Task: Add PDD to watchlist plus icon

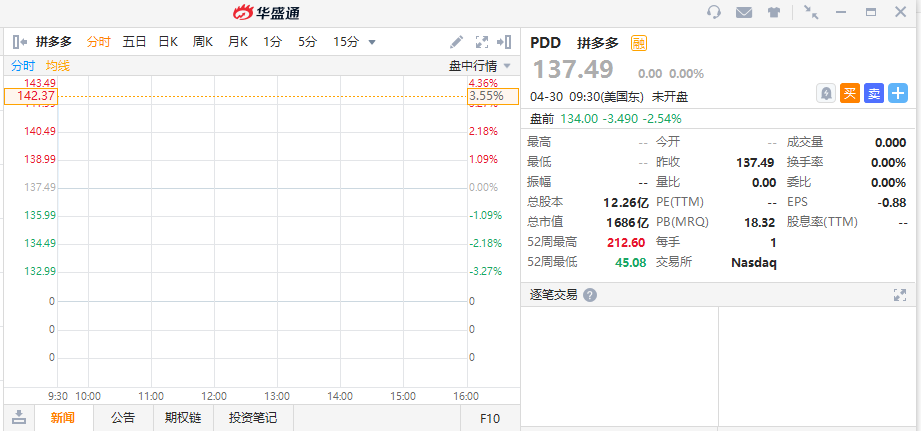Action: [x=898, y=93]
